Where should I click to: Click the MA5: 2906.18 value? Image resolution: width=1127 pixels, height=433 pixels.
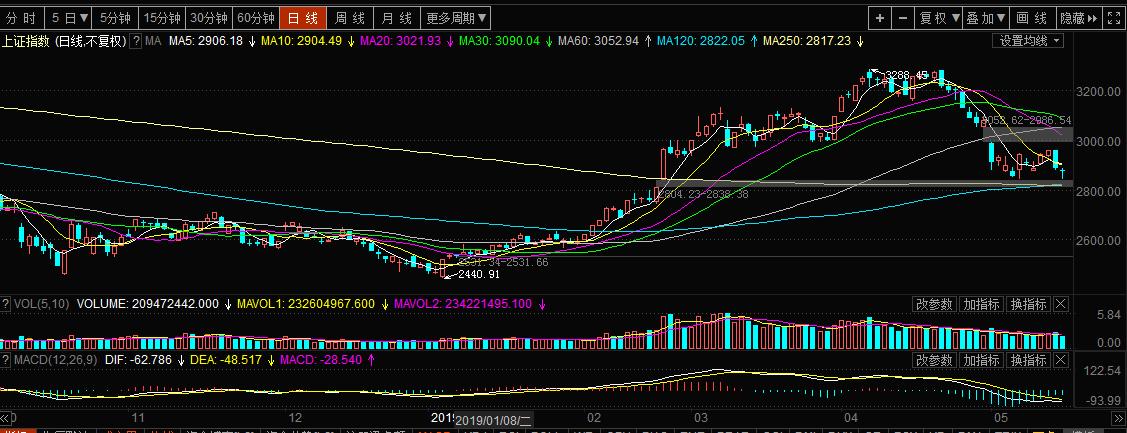coord(206,42)
